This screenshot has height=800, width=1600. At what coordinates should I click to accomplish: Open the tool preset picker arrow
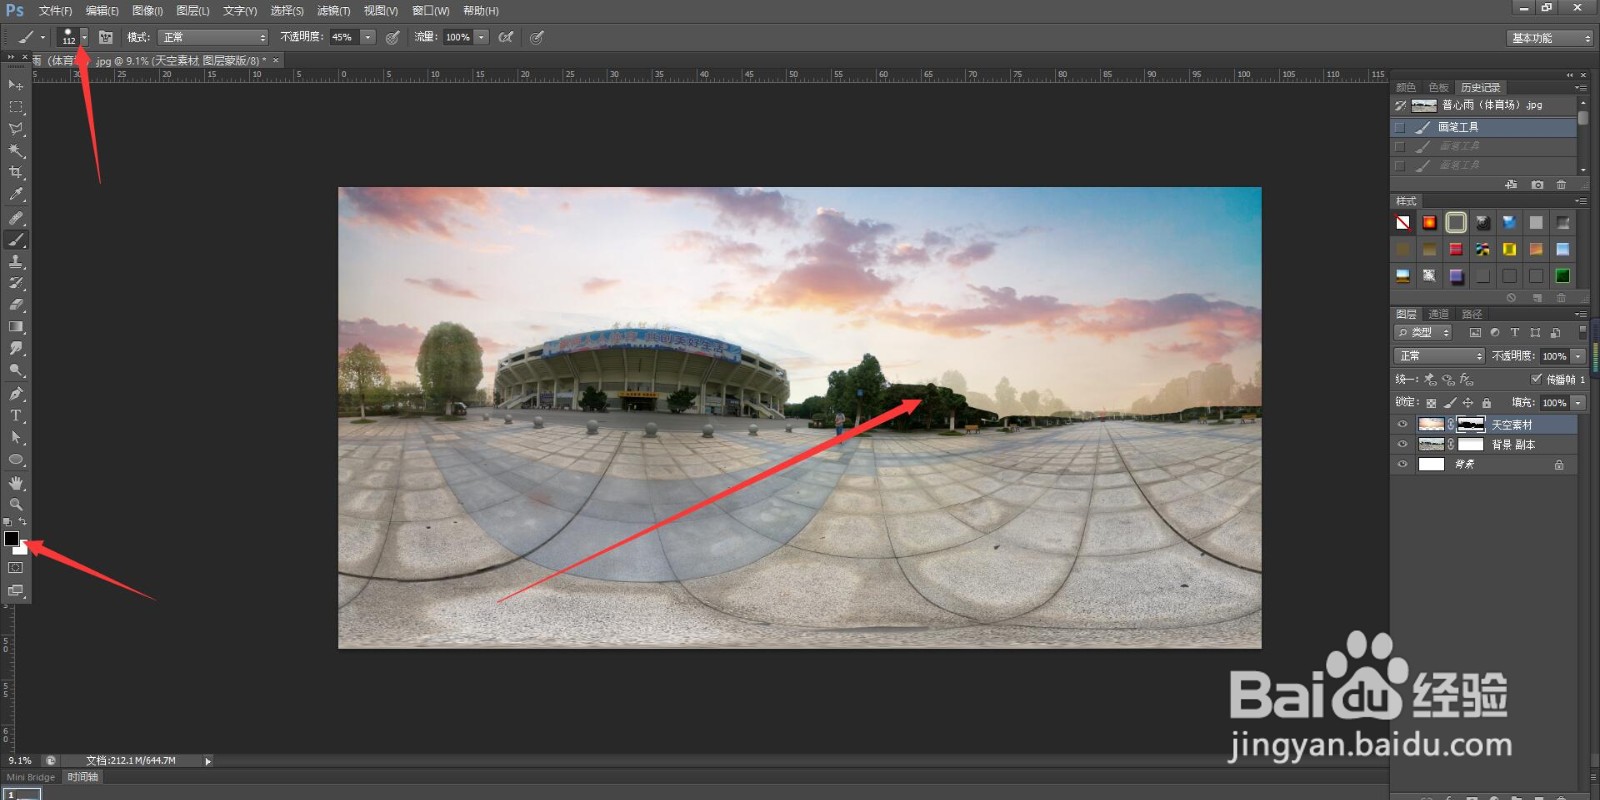(43, 37)
